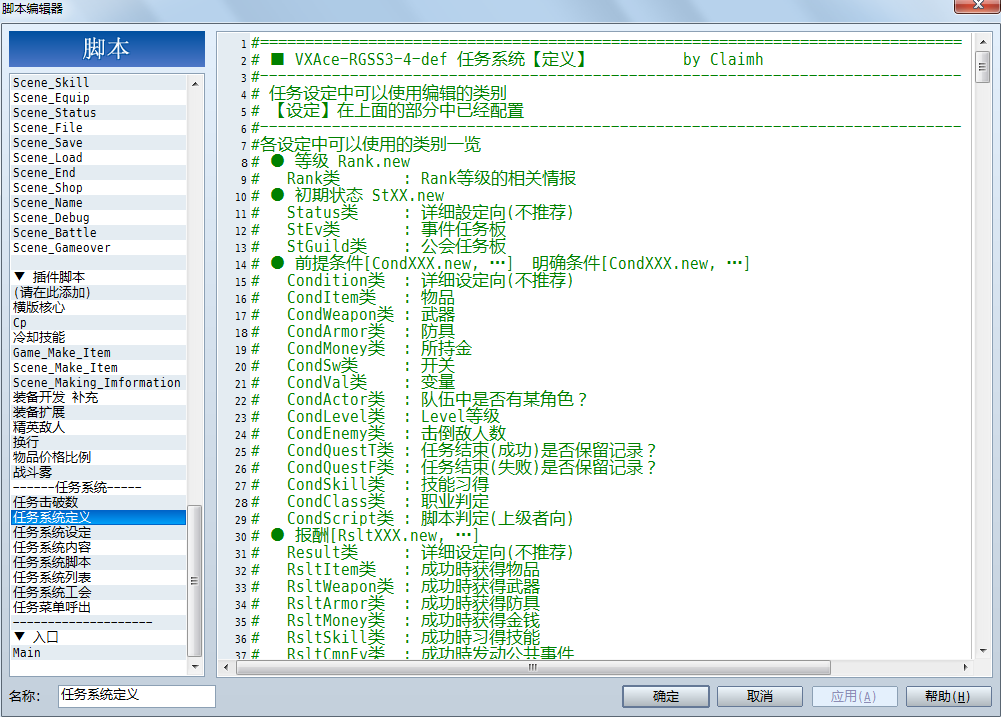Screen dimensions: 1001x717
Task: Click script list scroll-up arrow
Action: (195, 84)
